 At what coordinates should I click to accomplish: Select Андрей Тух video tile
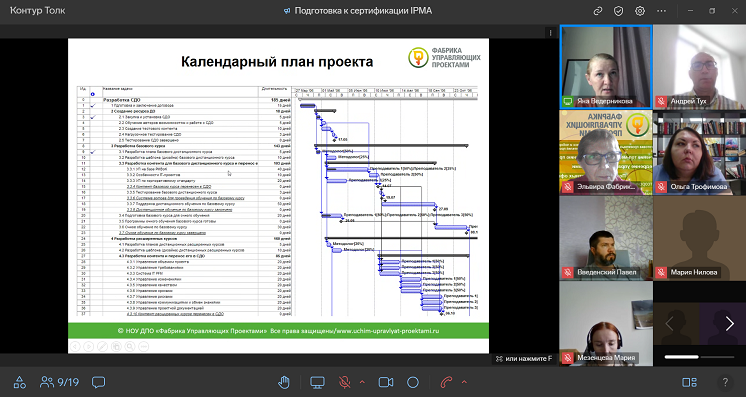[699, 67]
